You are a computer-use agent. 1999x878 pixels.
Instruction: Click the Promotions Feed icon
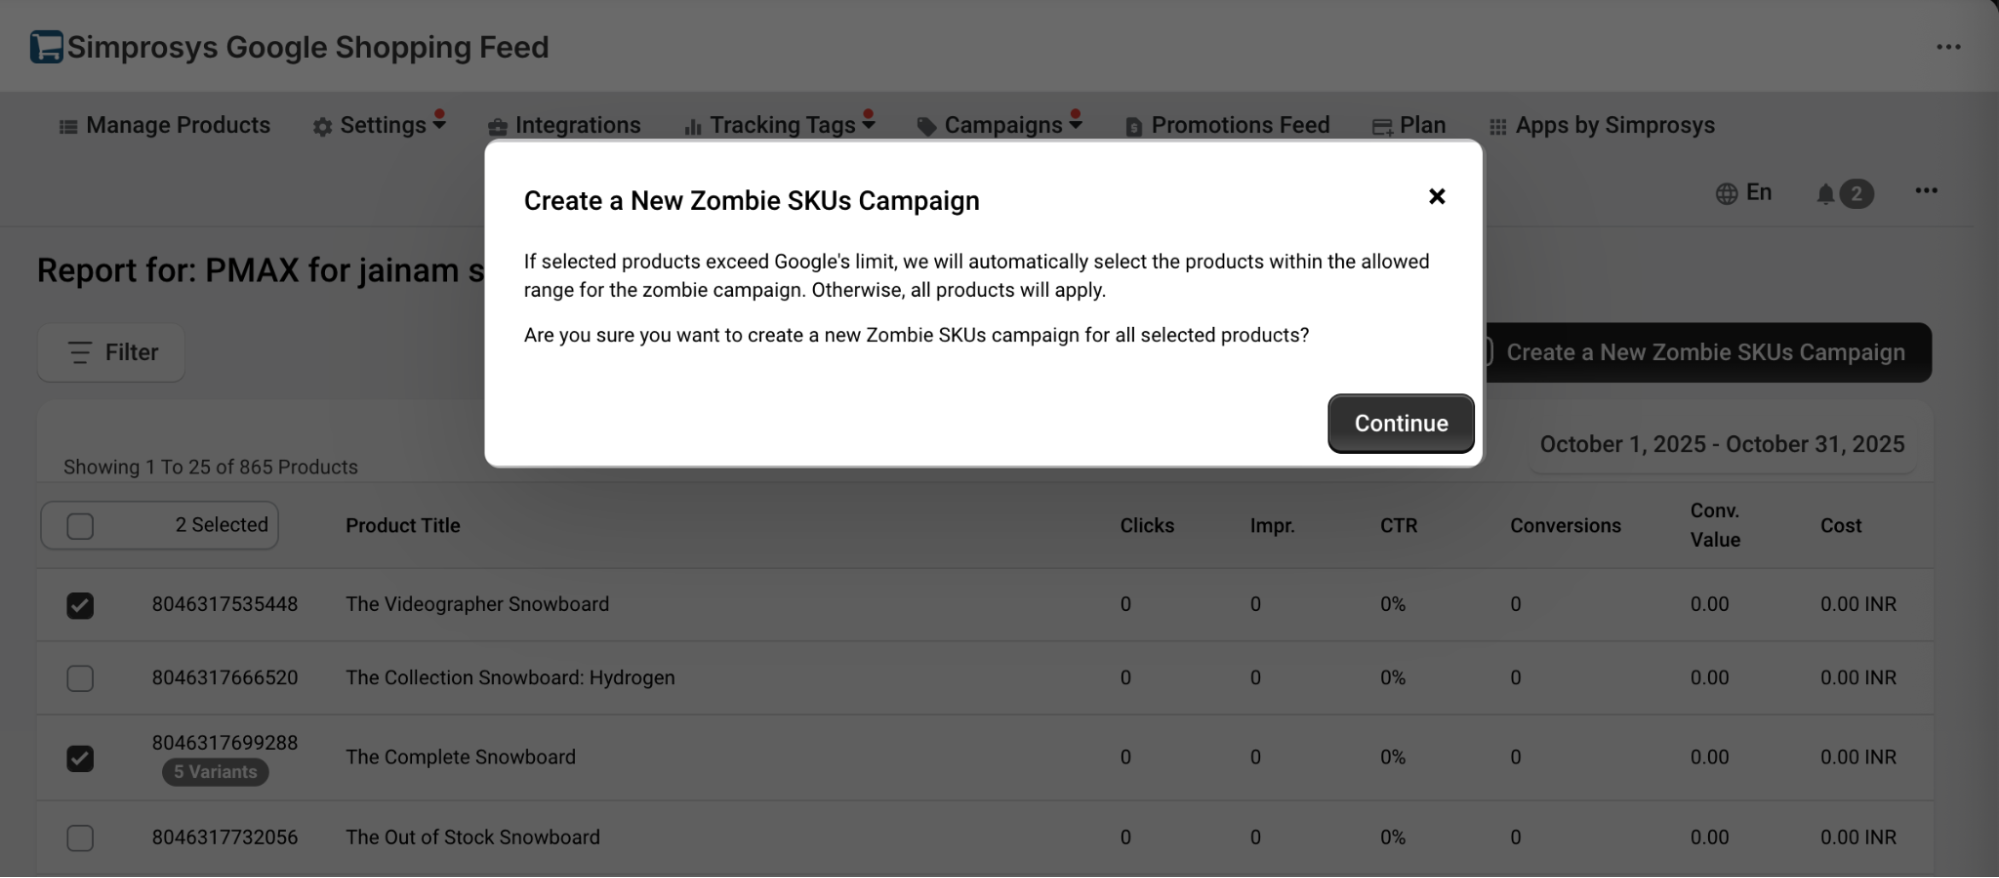point(1134,127)
